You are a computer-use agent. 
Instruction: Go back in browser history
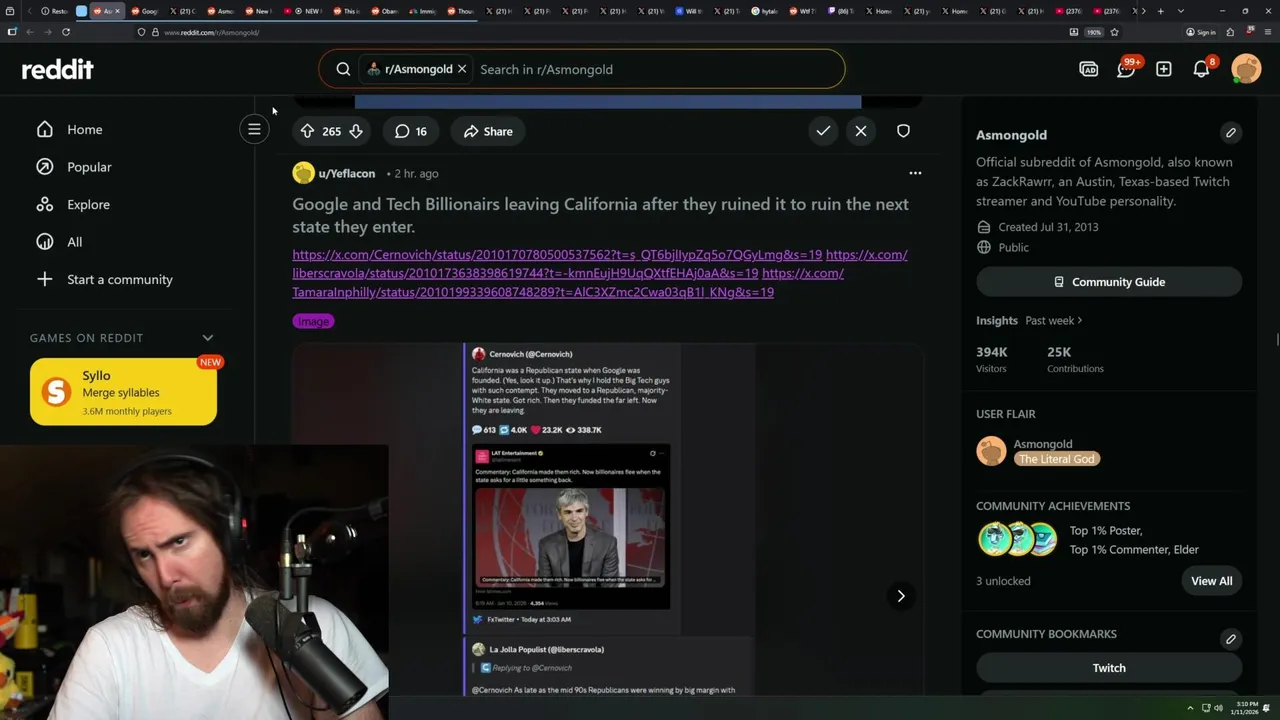(x=29, y=32)
